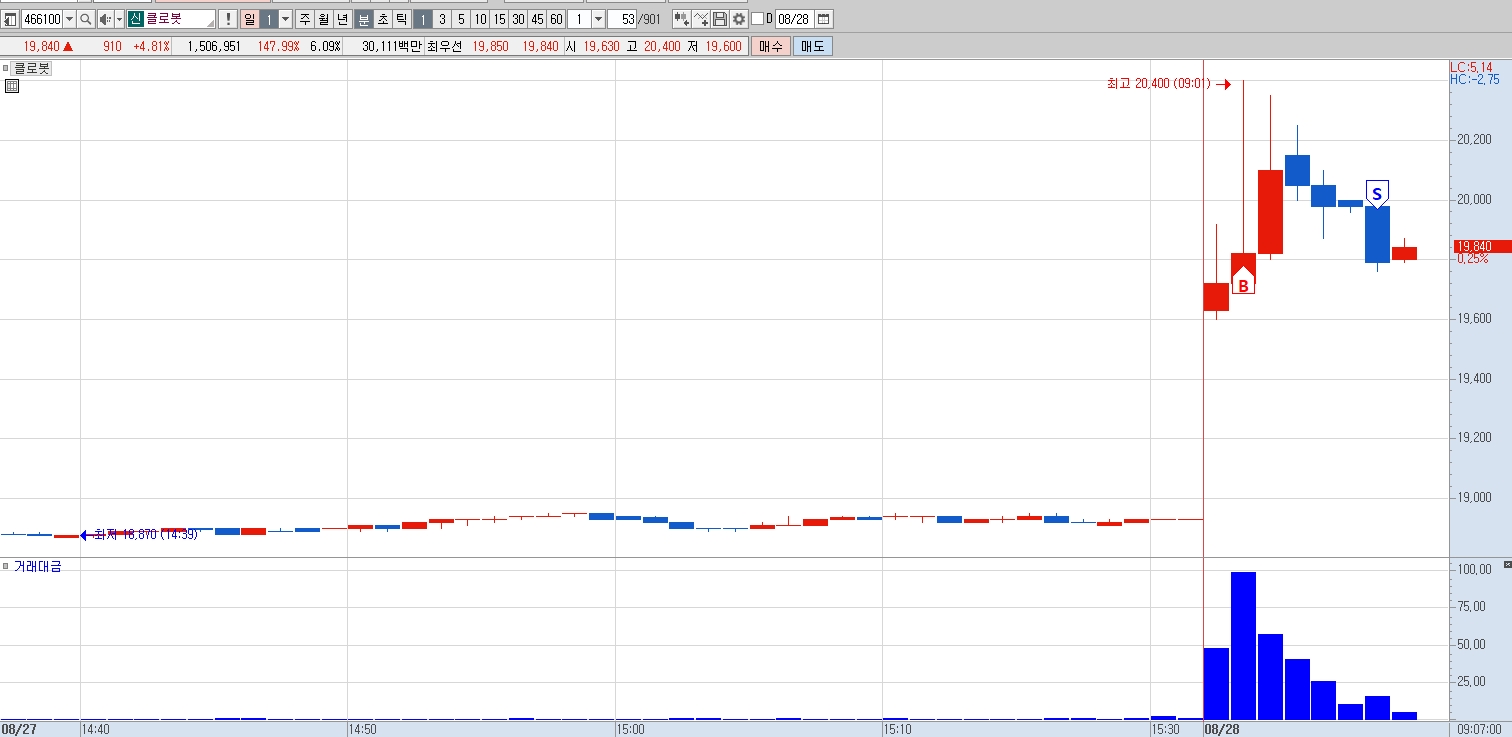This screenshot has height=737, width=1512.
Task: Click the 08/28 date input field
Action: pyautogui.click(x=795, y=19)
